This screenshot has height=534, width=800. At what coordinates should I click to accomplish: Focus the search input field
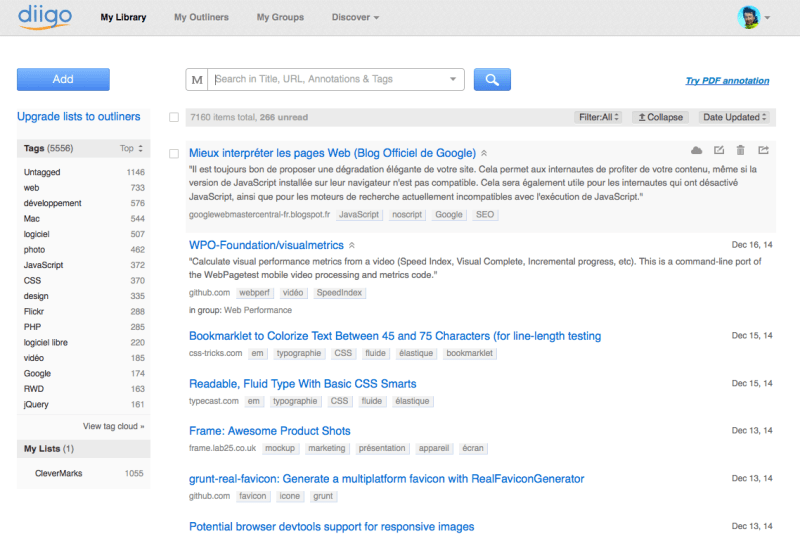(329, 79)
